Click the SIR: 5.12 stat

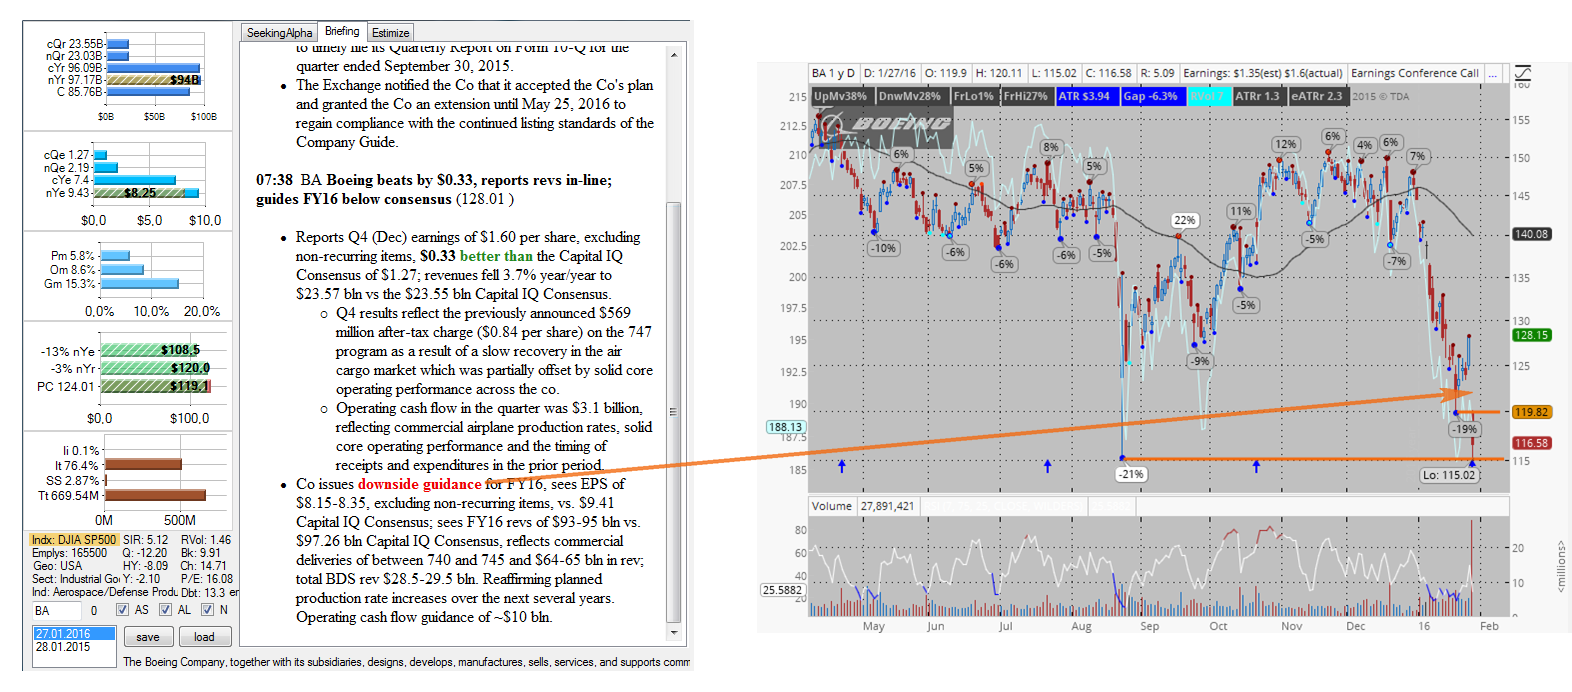(146, 540)
